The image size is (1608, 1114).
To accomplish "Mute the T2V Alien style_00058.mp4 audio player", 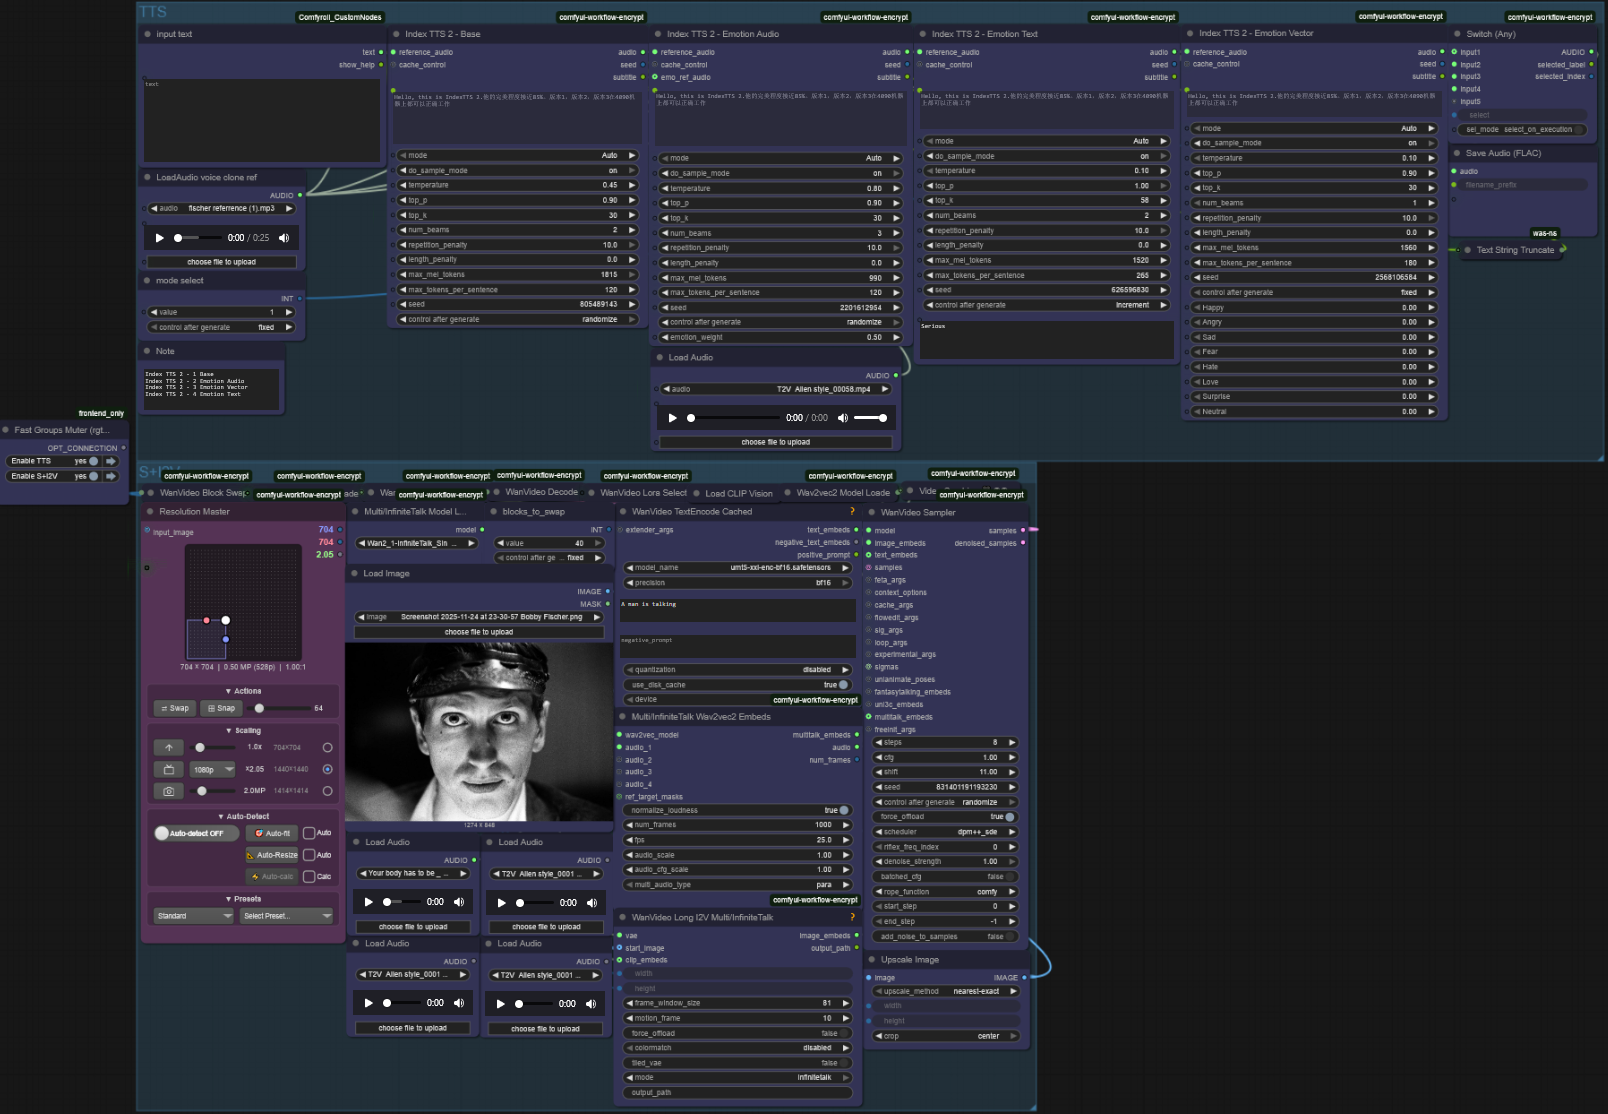I will pos(843,418).
